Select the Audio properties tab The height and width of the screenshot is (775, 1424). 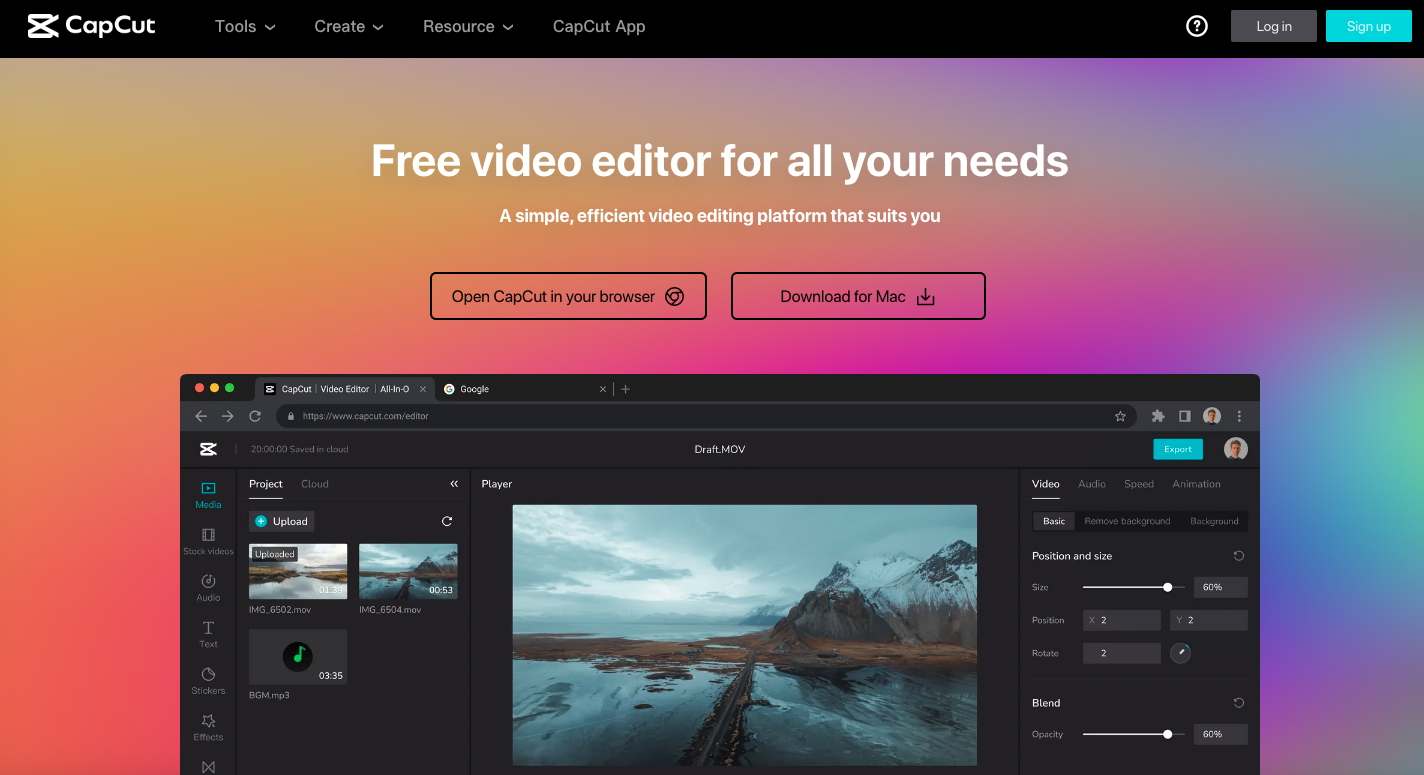tap(1092, 484)
